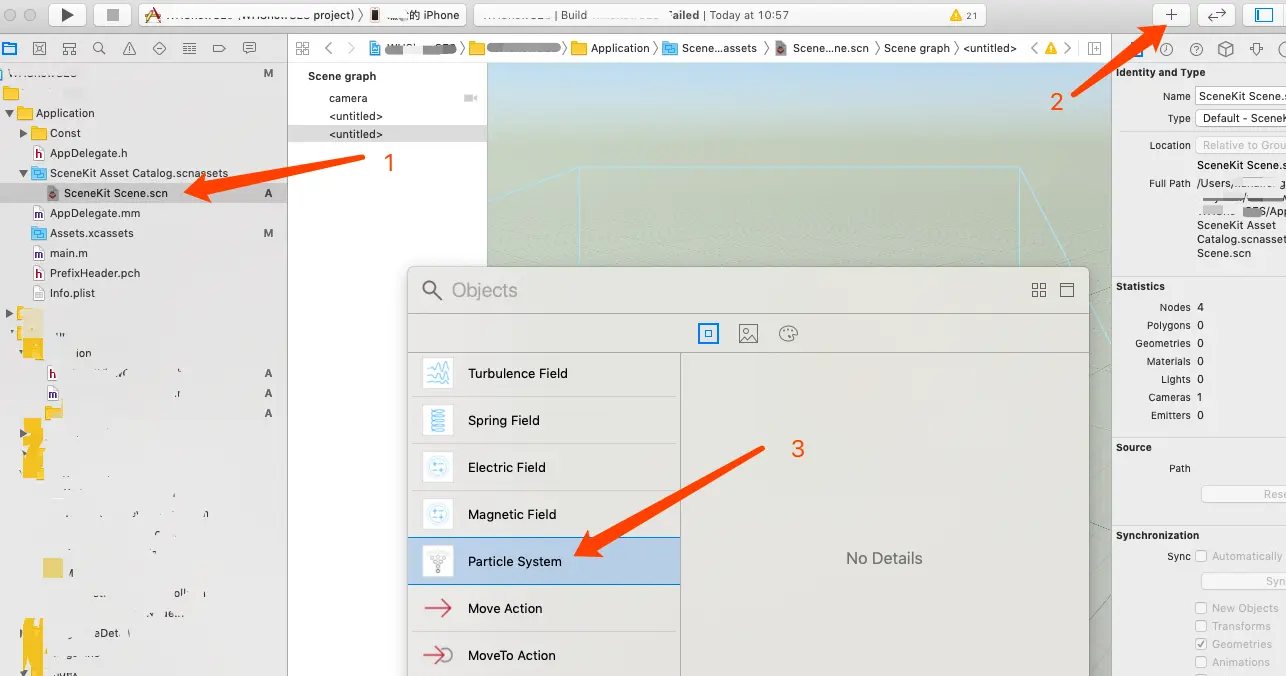Click the code review arrows button
The width and height of the screenshot is (1286, 676).
[x=1216, y=15]
